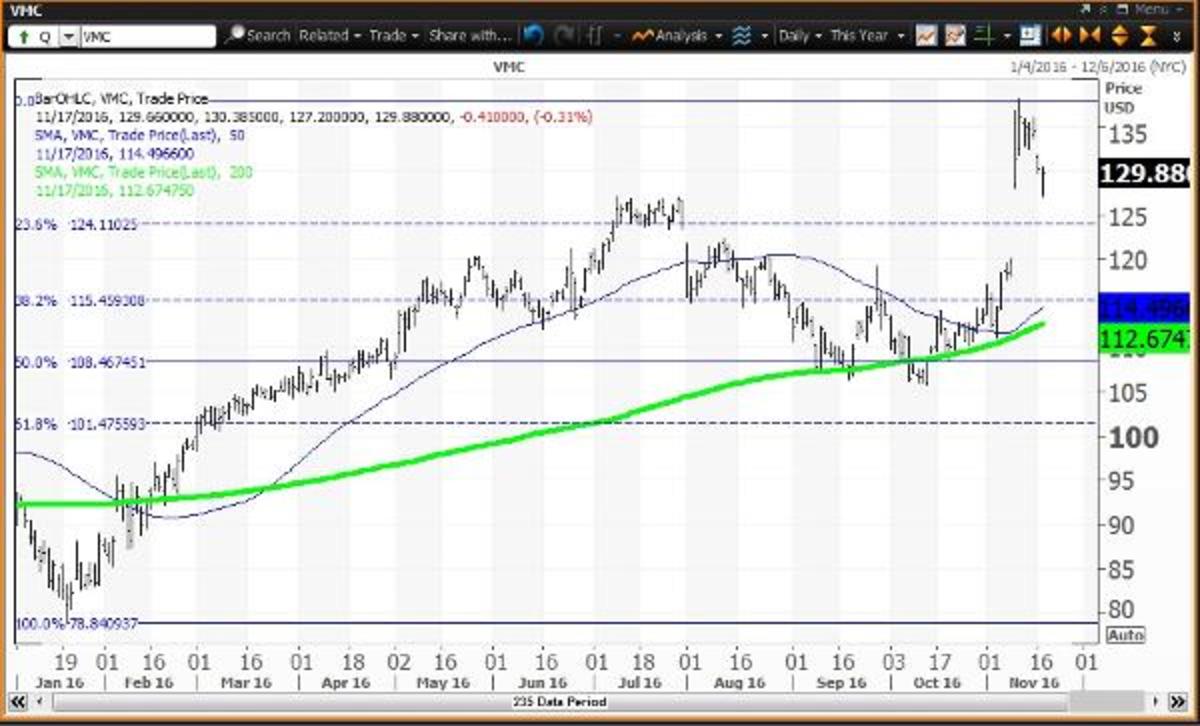Click the VMC symbol input field
This screenshot has height=726, width=1200.
pyautogui.click(x=147, y=37)
